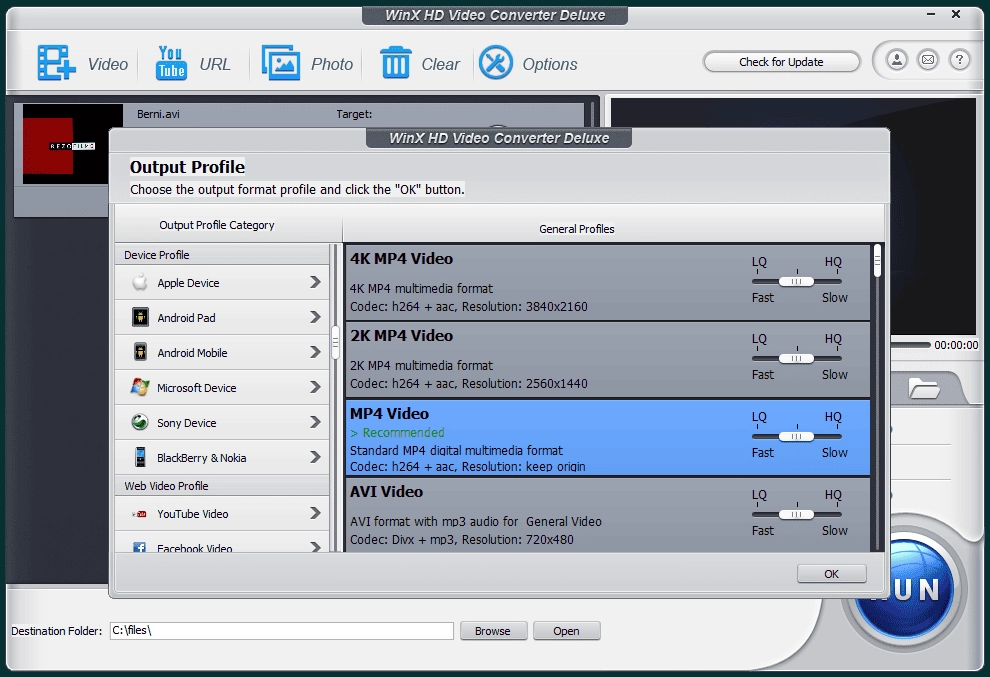Expand the Apple Device category arrow
The height and width of the screenshot is (677, 990).
tap(315, 282)
